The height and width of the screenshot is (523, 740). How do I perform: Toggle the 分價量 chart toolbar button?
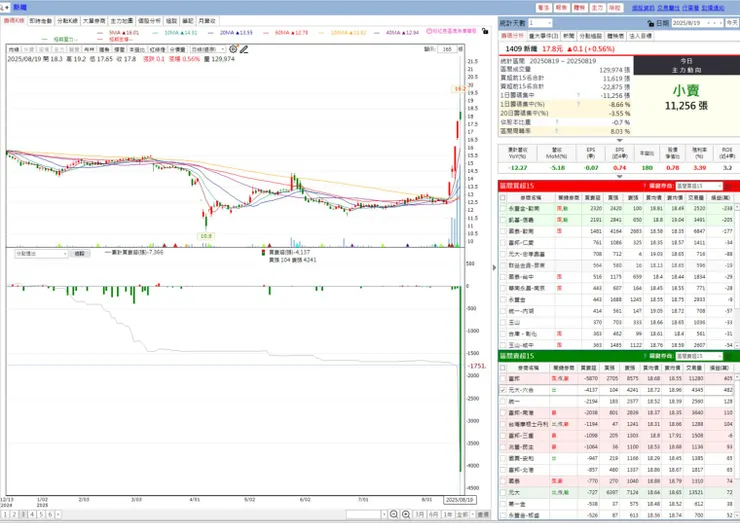pyautogui.click(x=177, y=49)
